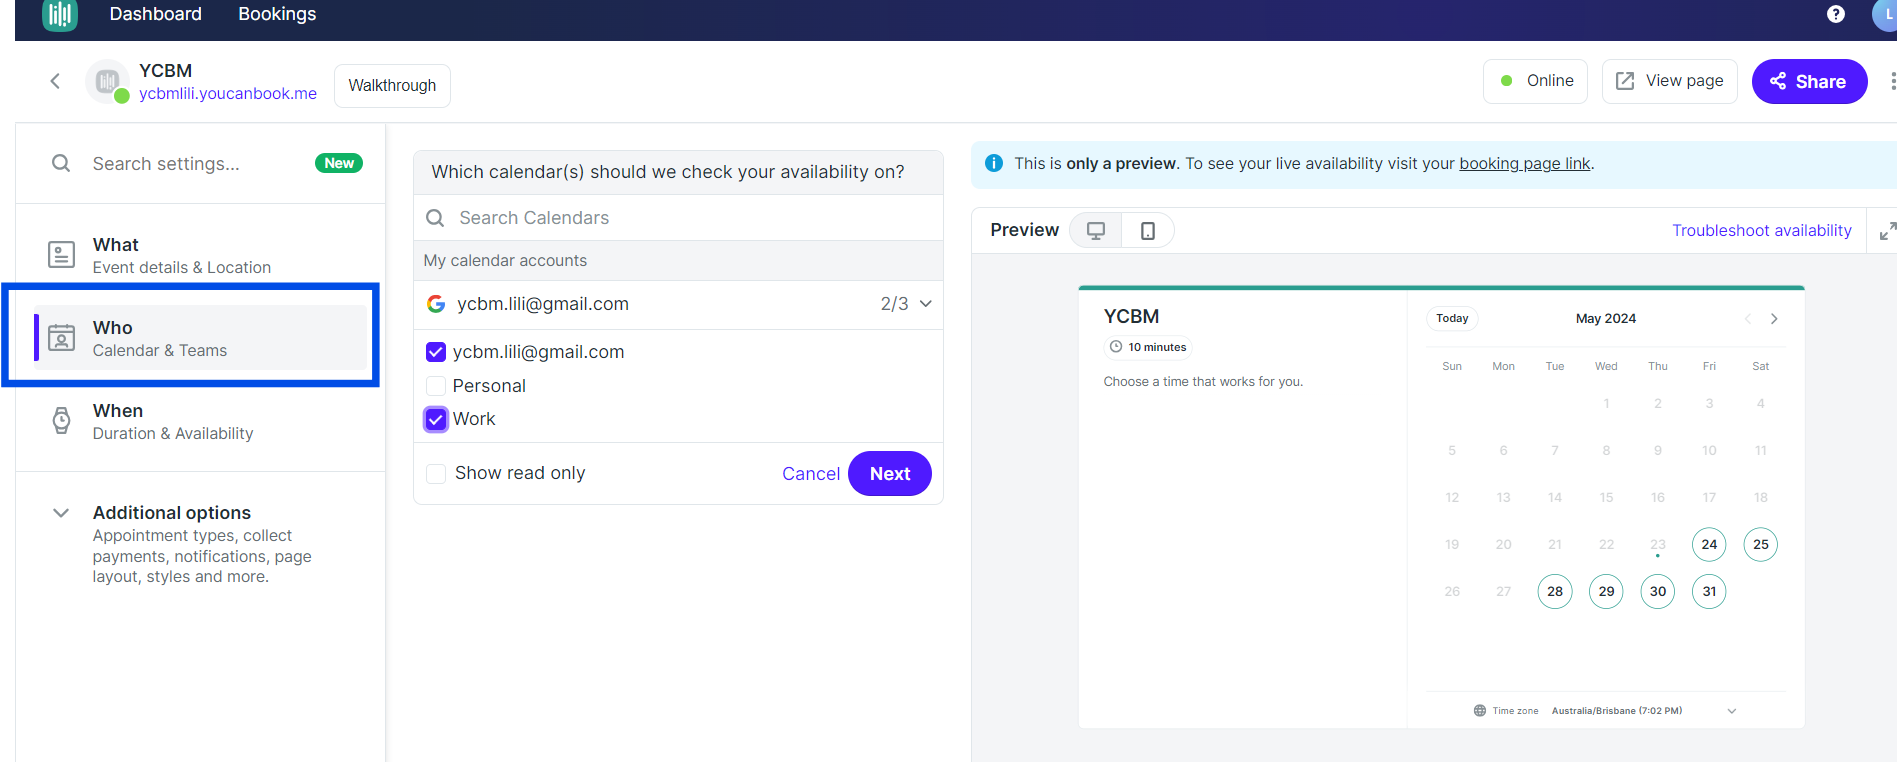Click the time zone globe icon

click(x=1480, y=711)
